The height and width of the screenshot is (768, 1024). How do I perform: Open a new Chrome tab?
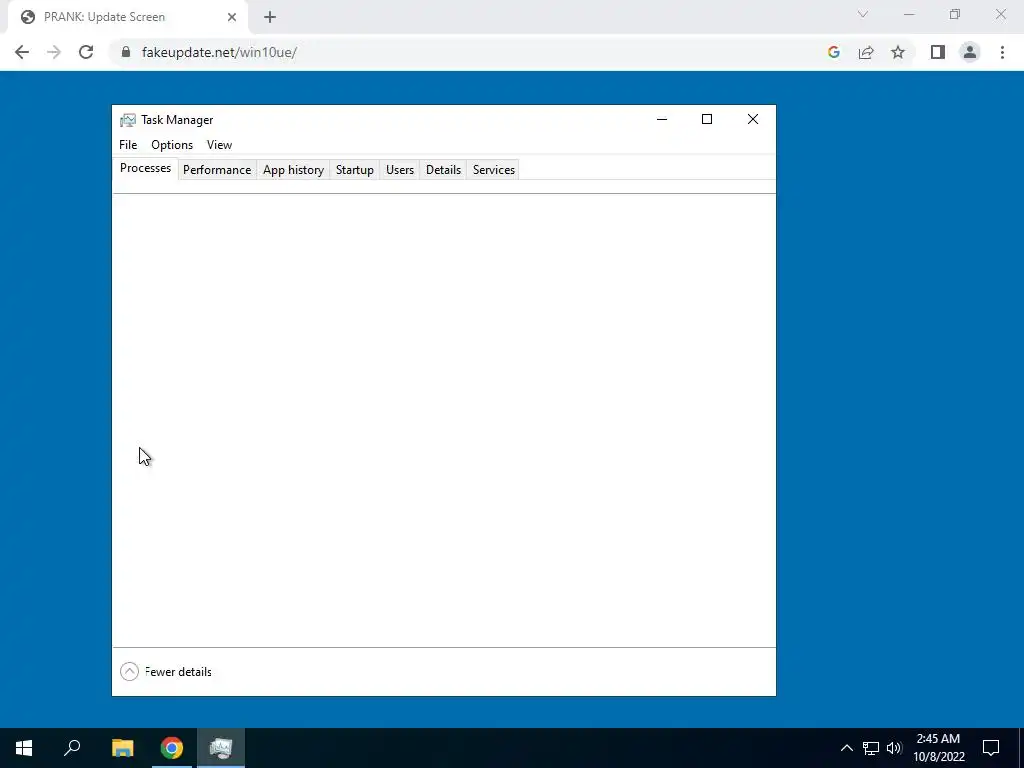(x=270, y=17)
